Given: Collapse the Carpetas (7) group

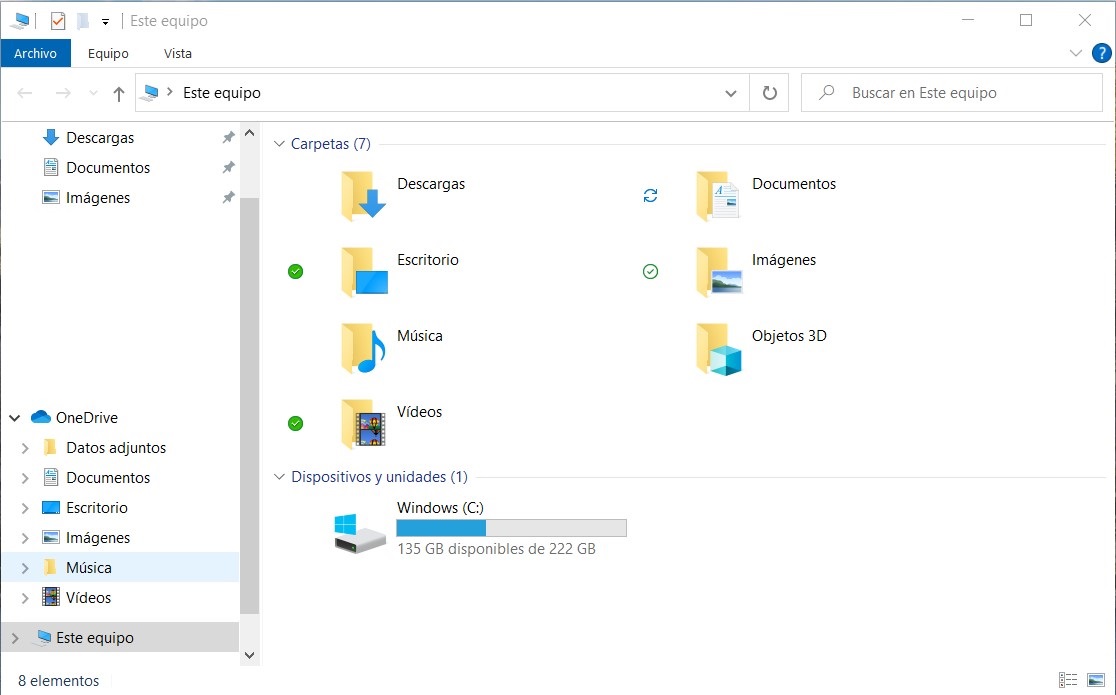Looking at the screenshot, I should coord(279,144).
